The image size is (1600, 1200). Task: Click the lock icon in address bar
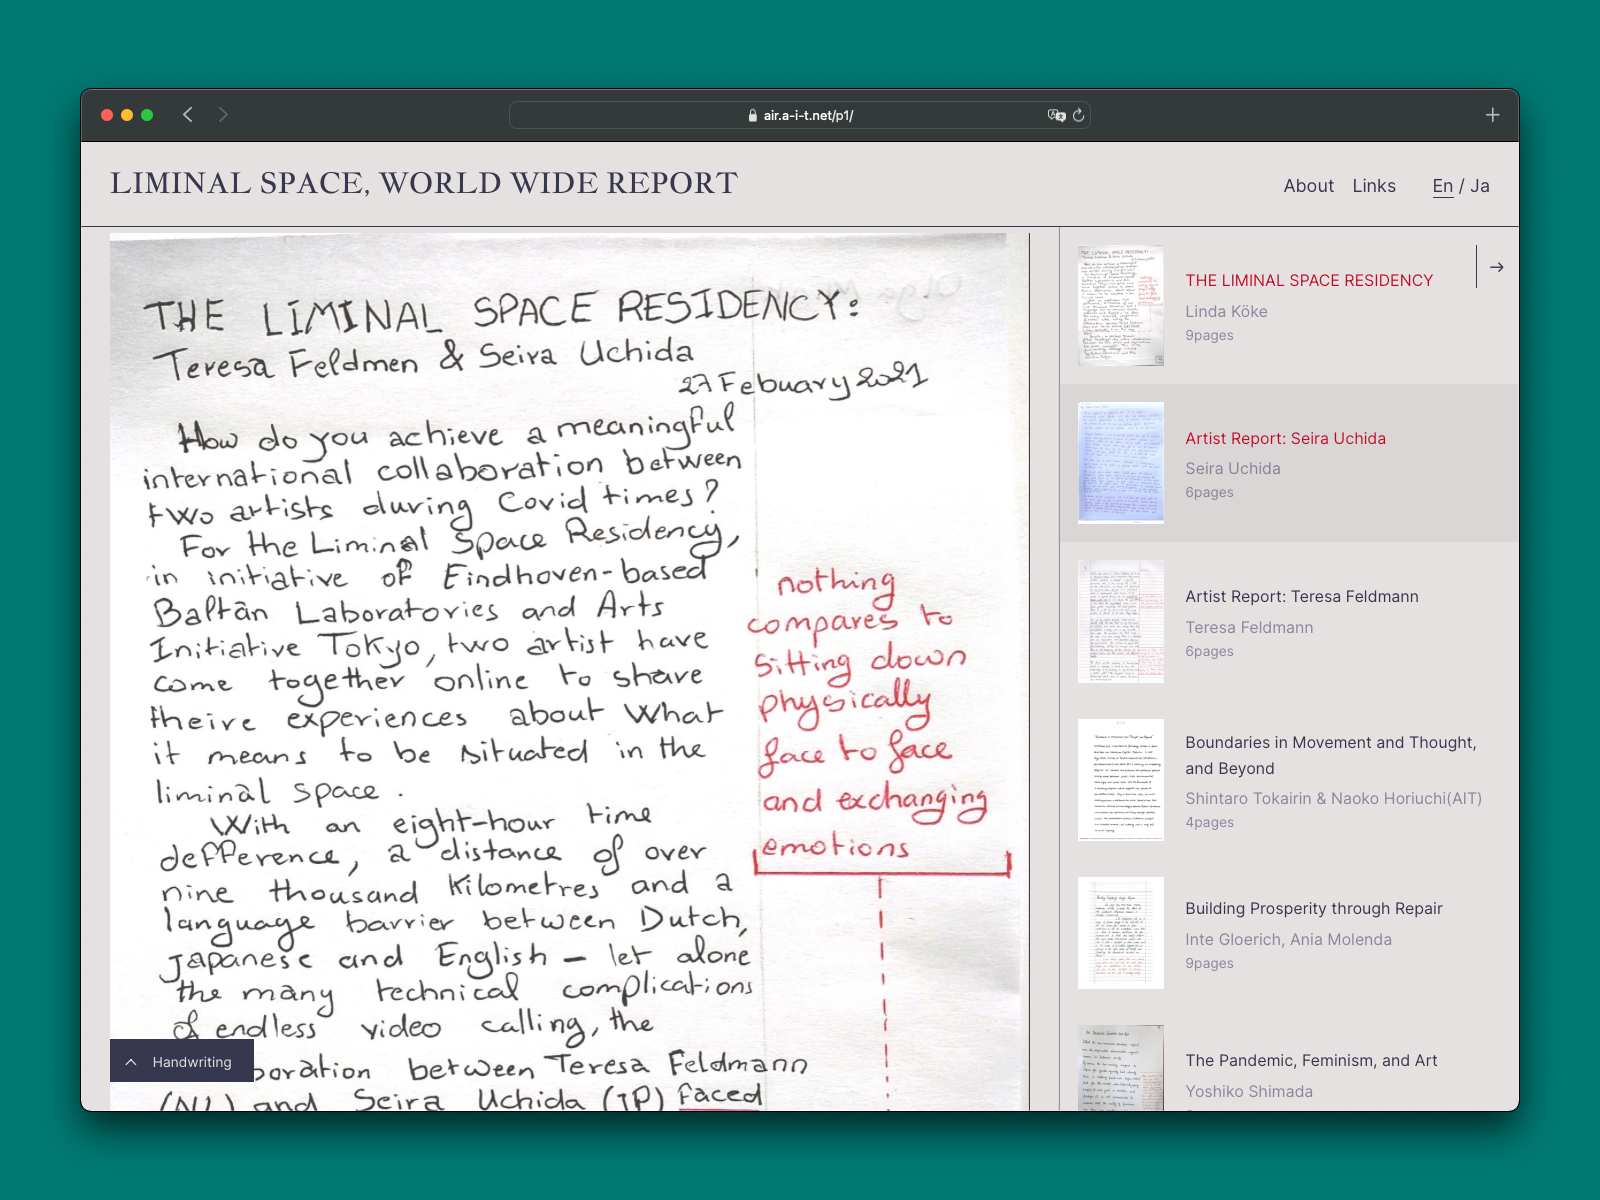753,116
